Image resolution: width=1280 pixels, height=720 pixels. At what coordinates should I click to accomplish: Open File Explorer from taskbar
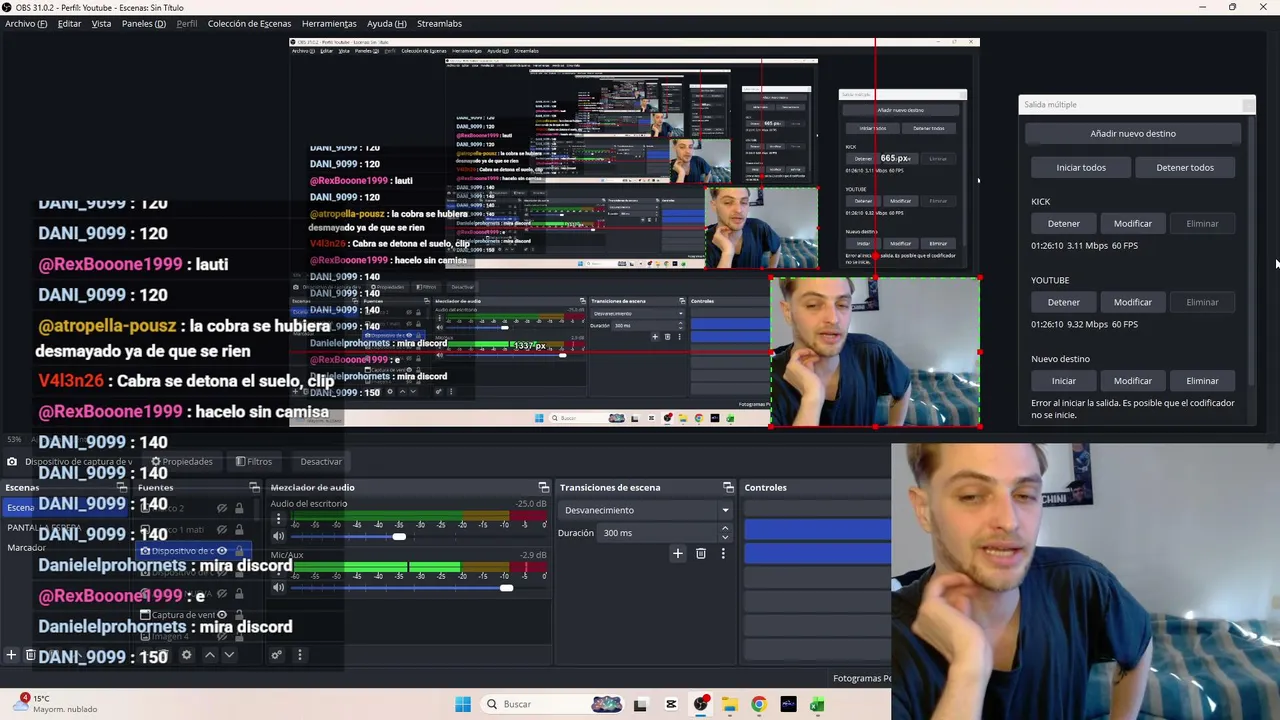(730, 704)
